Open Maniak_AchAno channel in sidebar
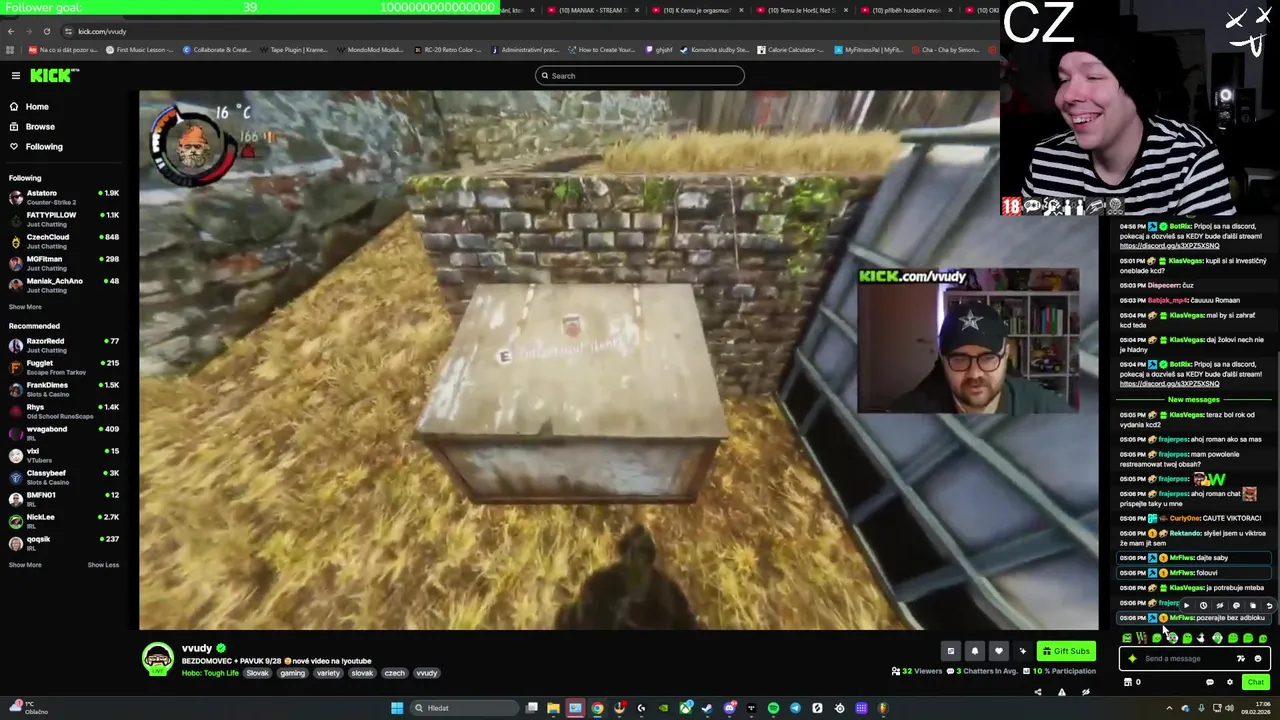The image size is (1280, 720). coord(64,285)
